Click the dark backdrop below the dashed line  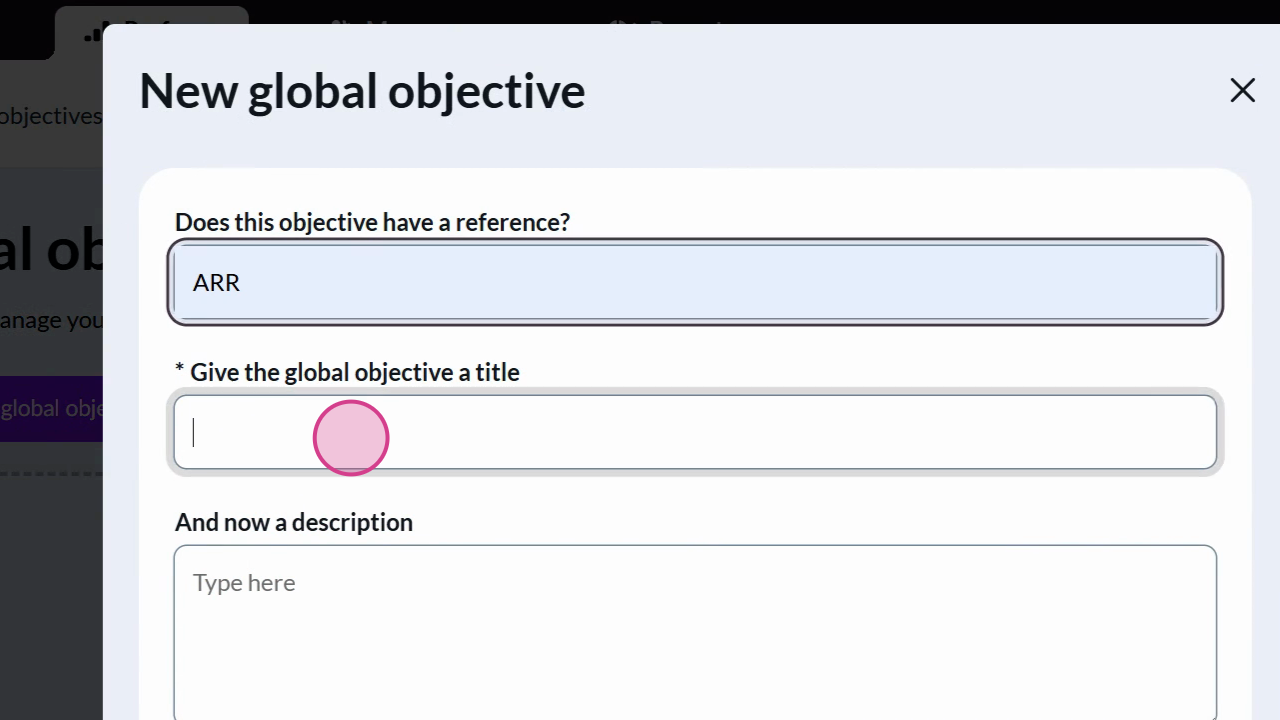click(50, 600)
